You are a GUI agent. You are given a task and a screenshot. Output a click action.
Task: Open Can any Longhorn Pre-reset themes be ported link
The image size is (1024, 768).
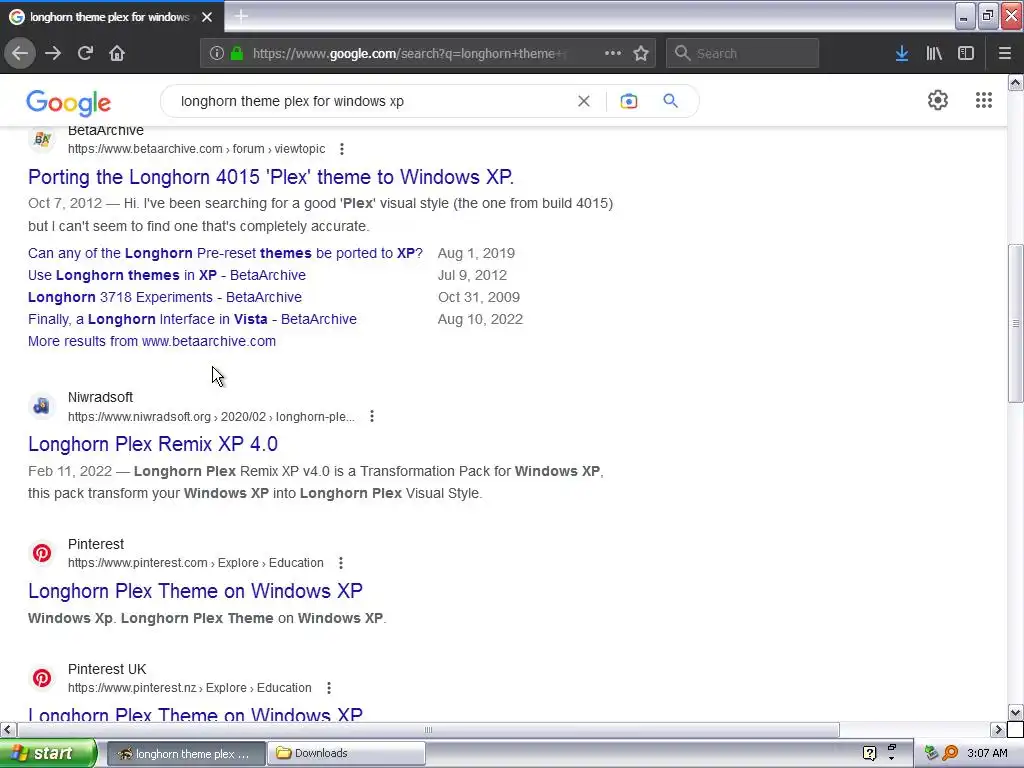225,253
